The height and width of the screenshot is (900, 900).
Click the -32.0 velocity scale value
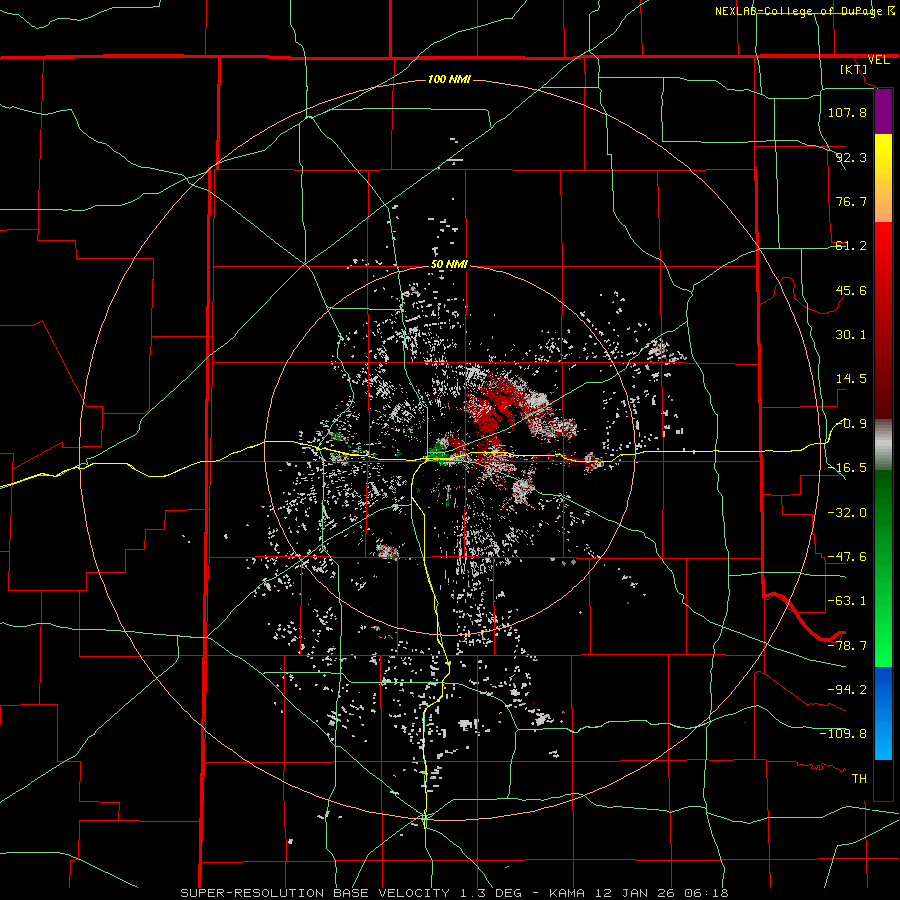tap(847, 513)
